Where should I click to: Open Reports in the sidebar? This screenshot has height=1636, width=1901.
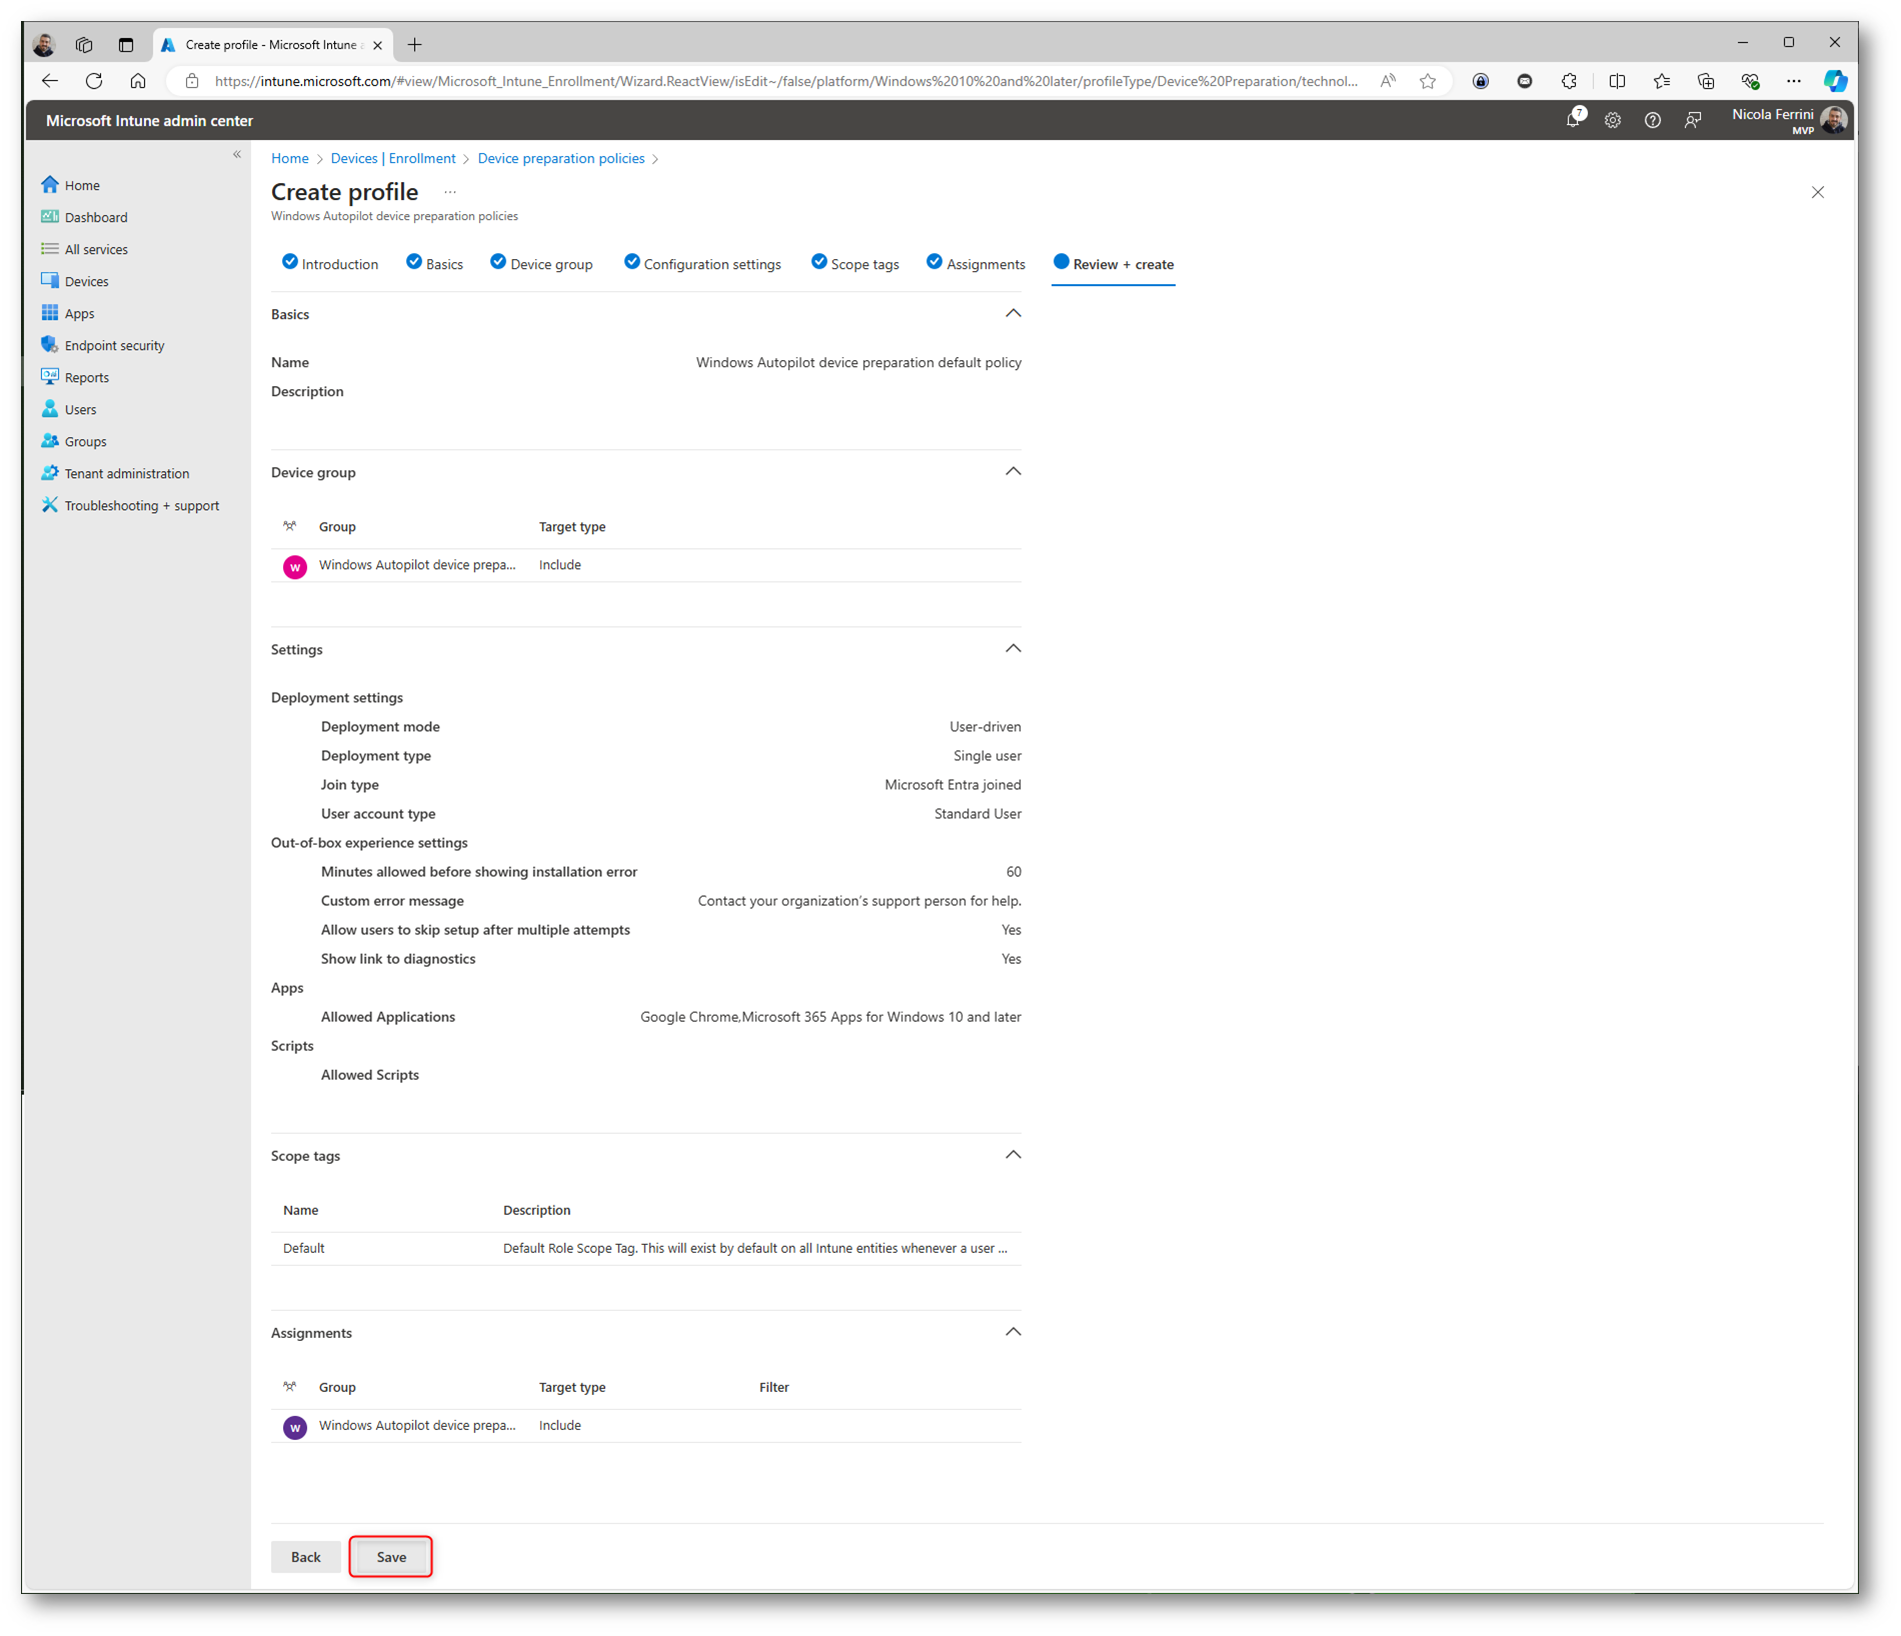[x=75, y=377]
